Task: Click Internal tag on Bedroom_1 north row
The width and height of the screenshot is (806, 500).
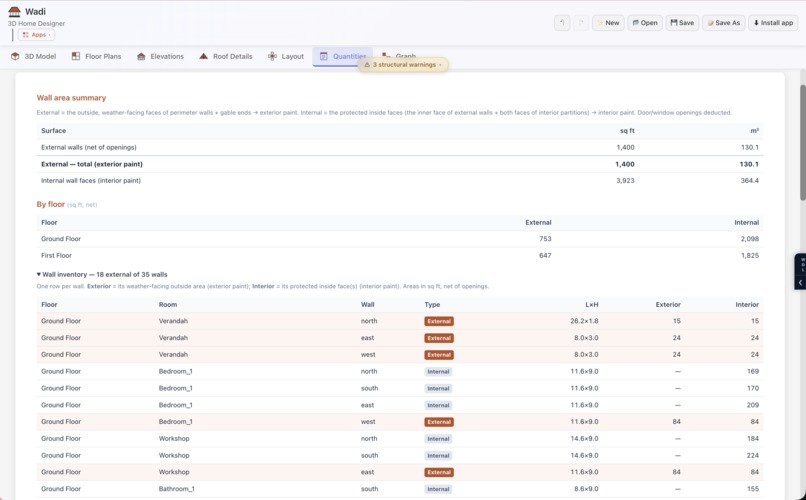Action: coord(438,372)
